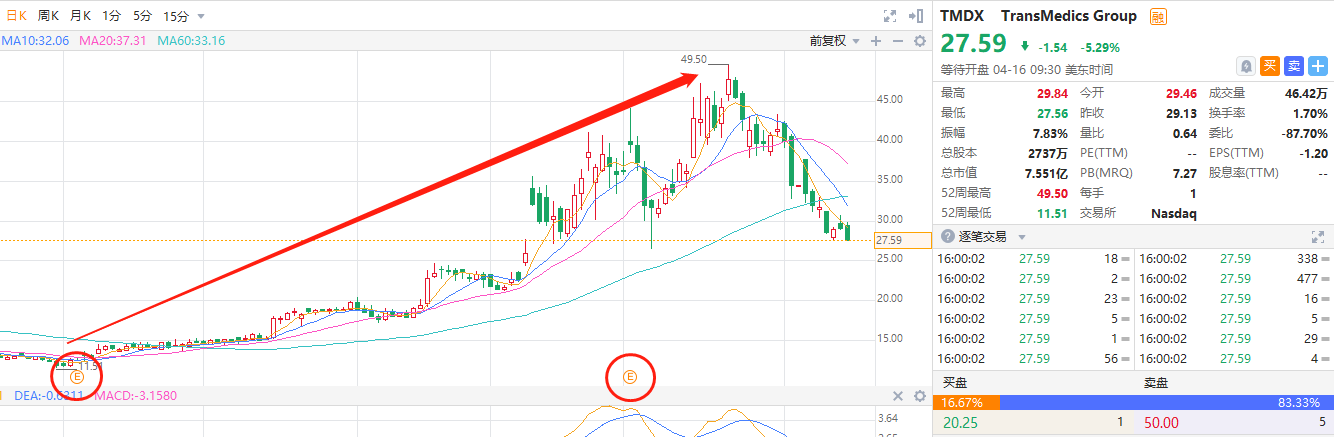The height and width of the screenshot is (437, 1334).
Task: Click the TMDX ticker symbol
Action: coord(964,16)
